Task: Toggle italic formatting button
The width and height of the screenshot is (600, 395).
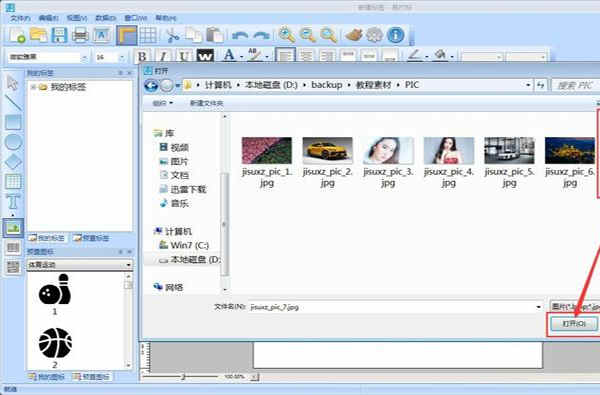Action: [163, 57]
